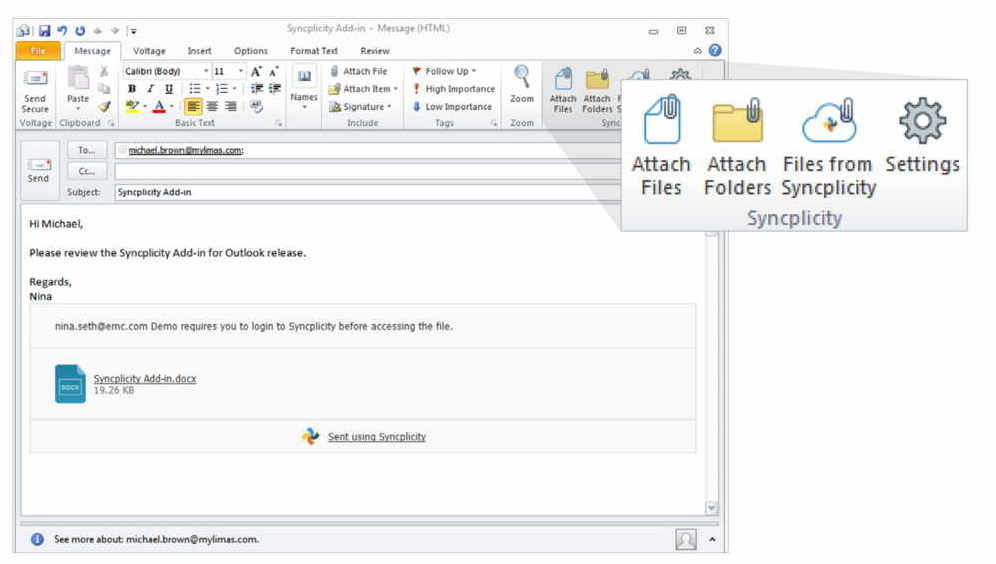Align text right
Image resolution: width=996 pixels, height=564 pixels.
231,106
